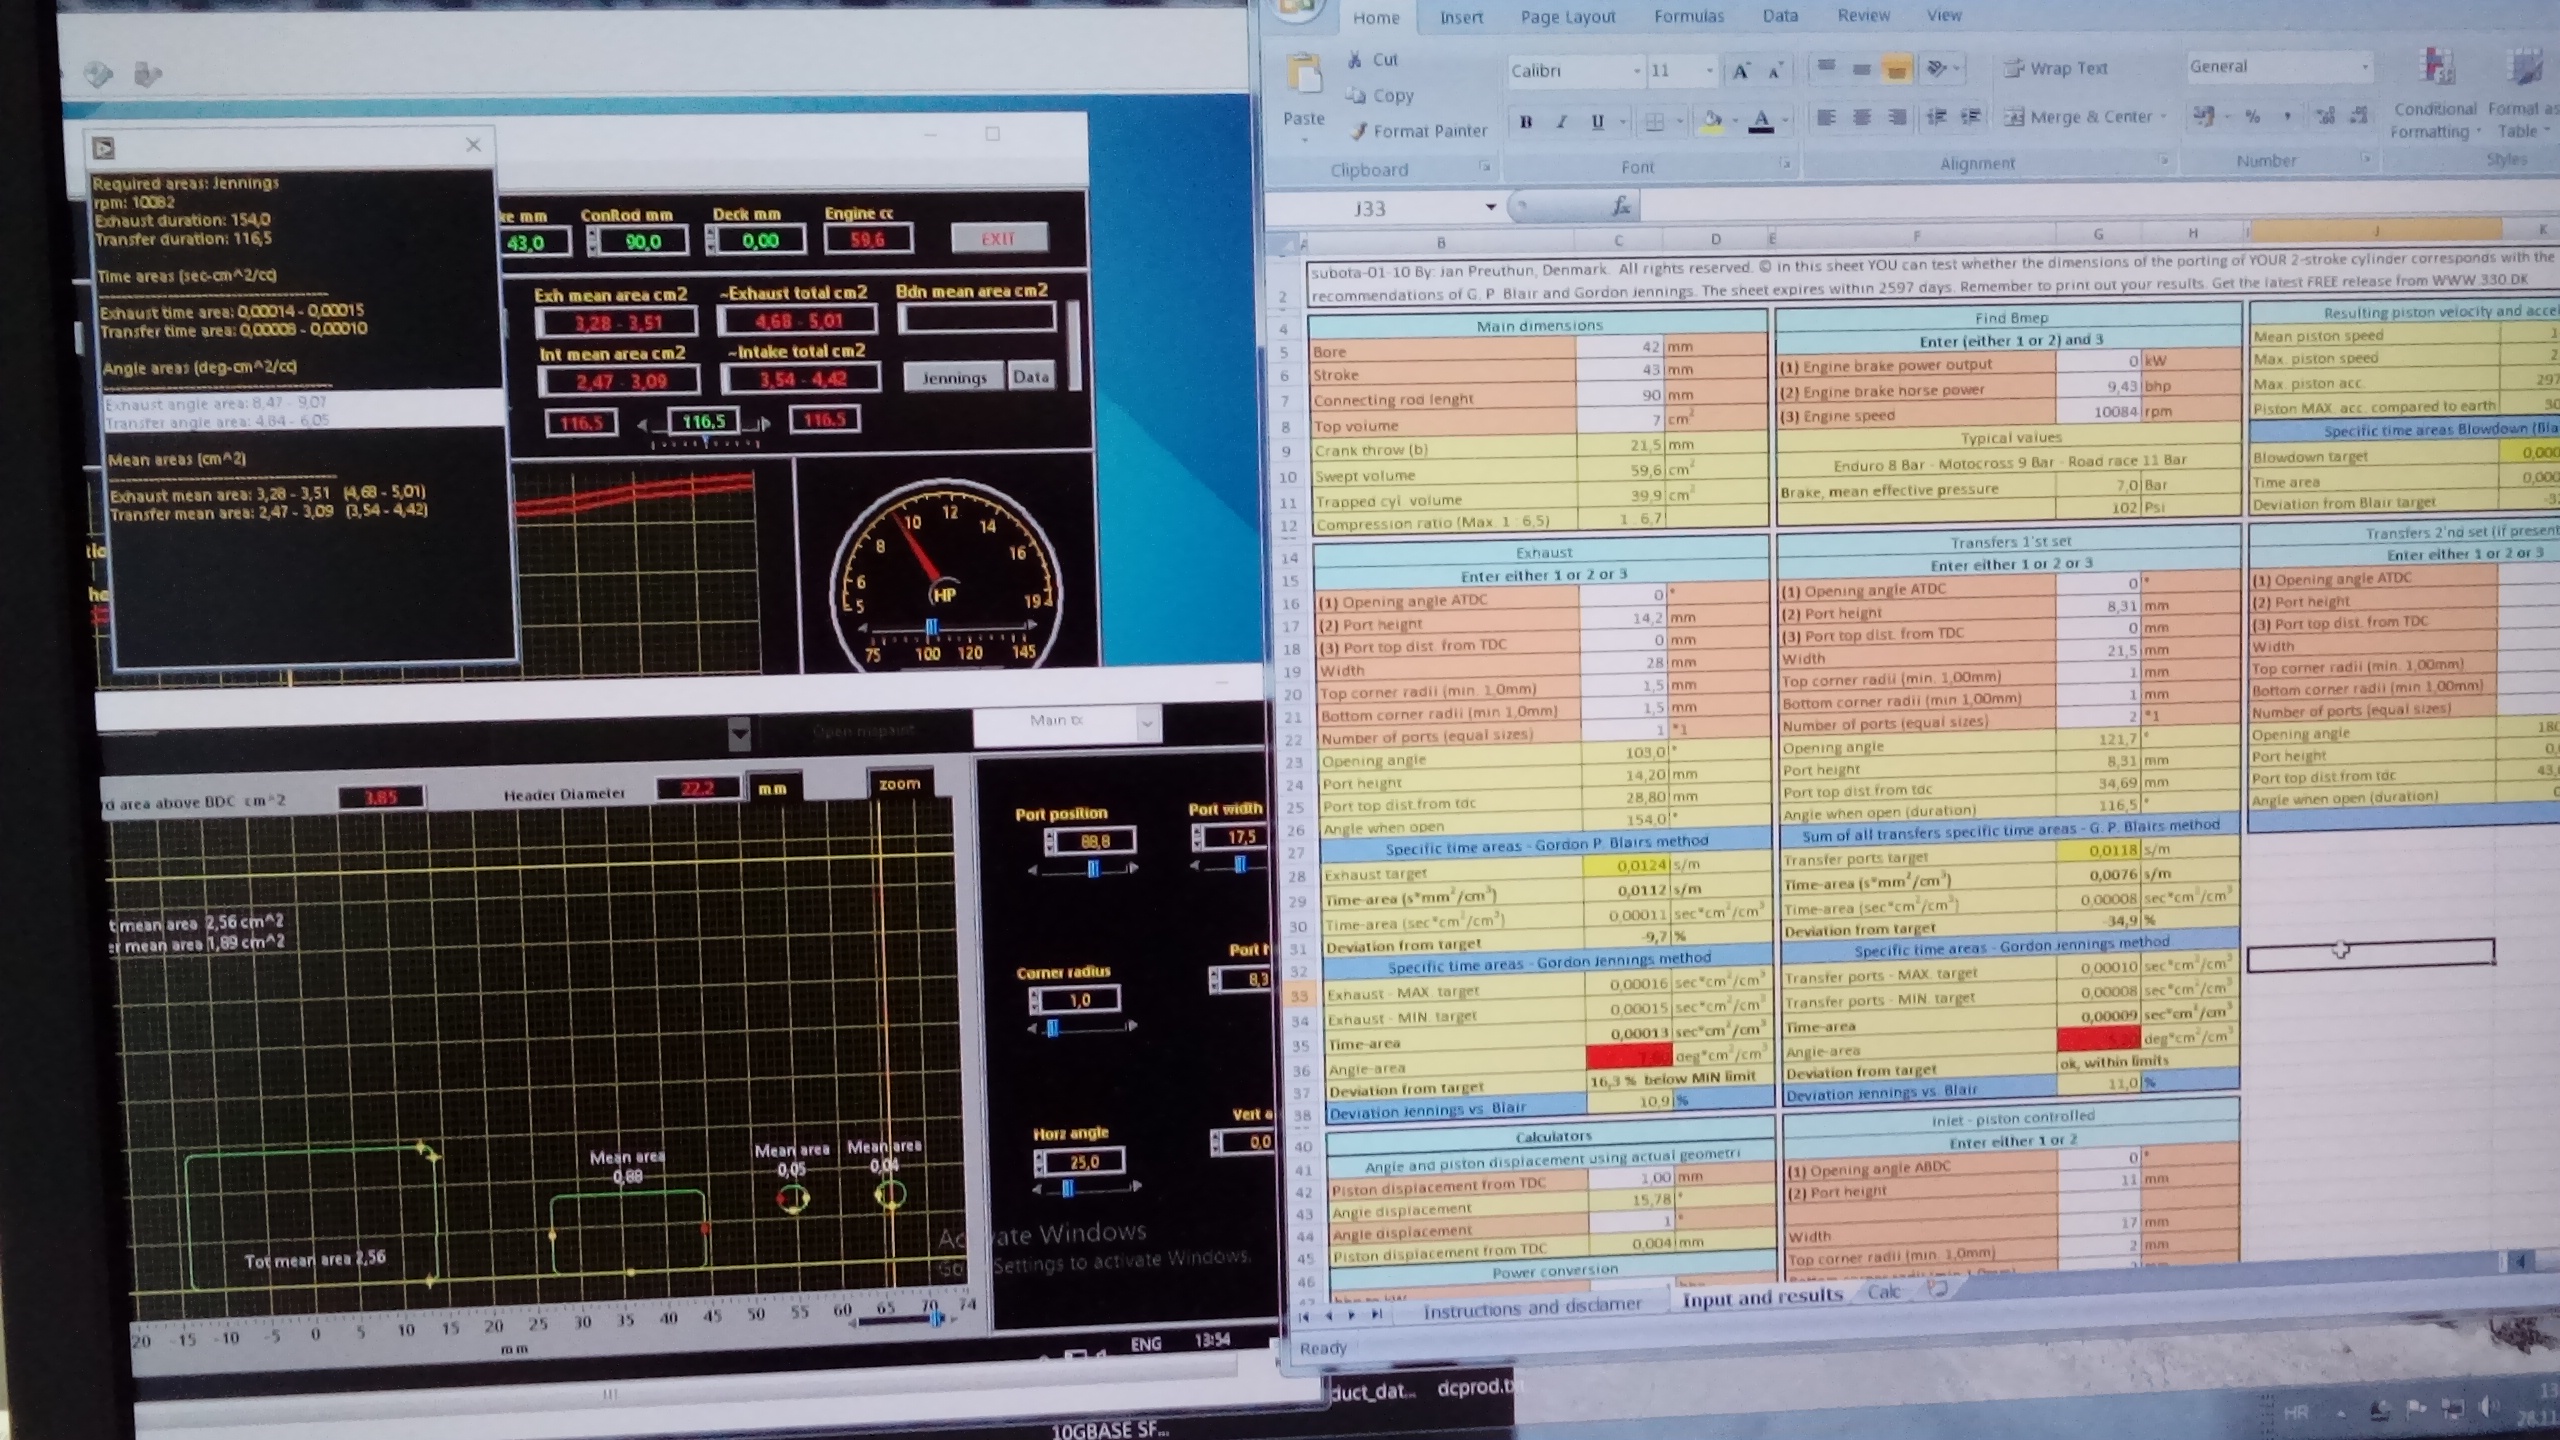Click Align Text Right icon
Viewport: 2560px width, 1440px height.
click(x=1896, y=118)
